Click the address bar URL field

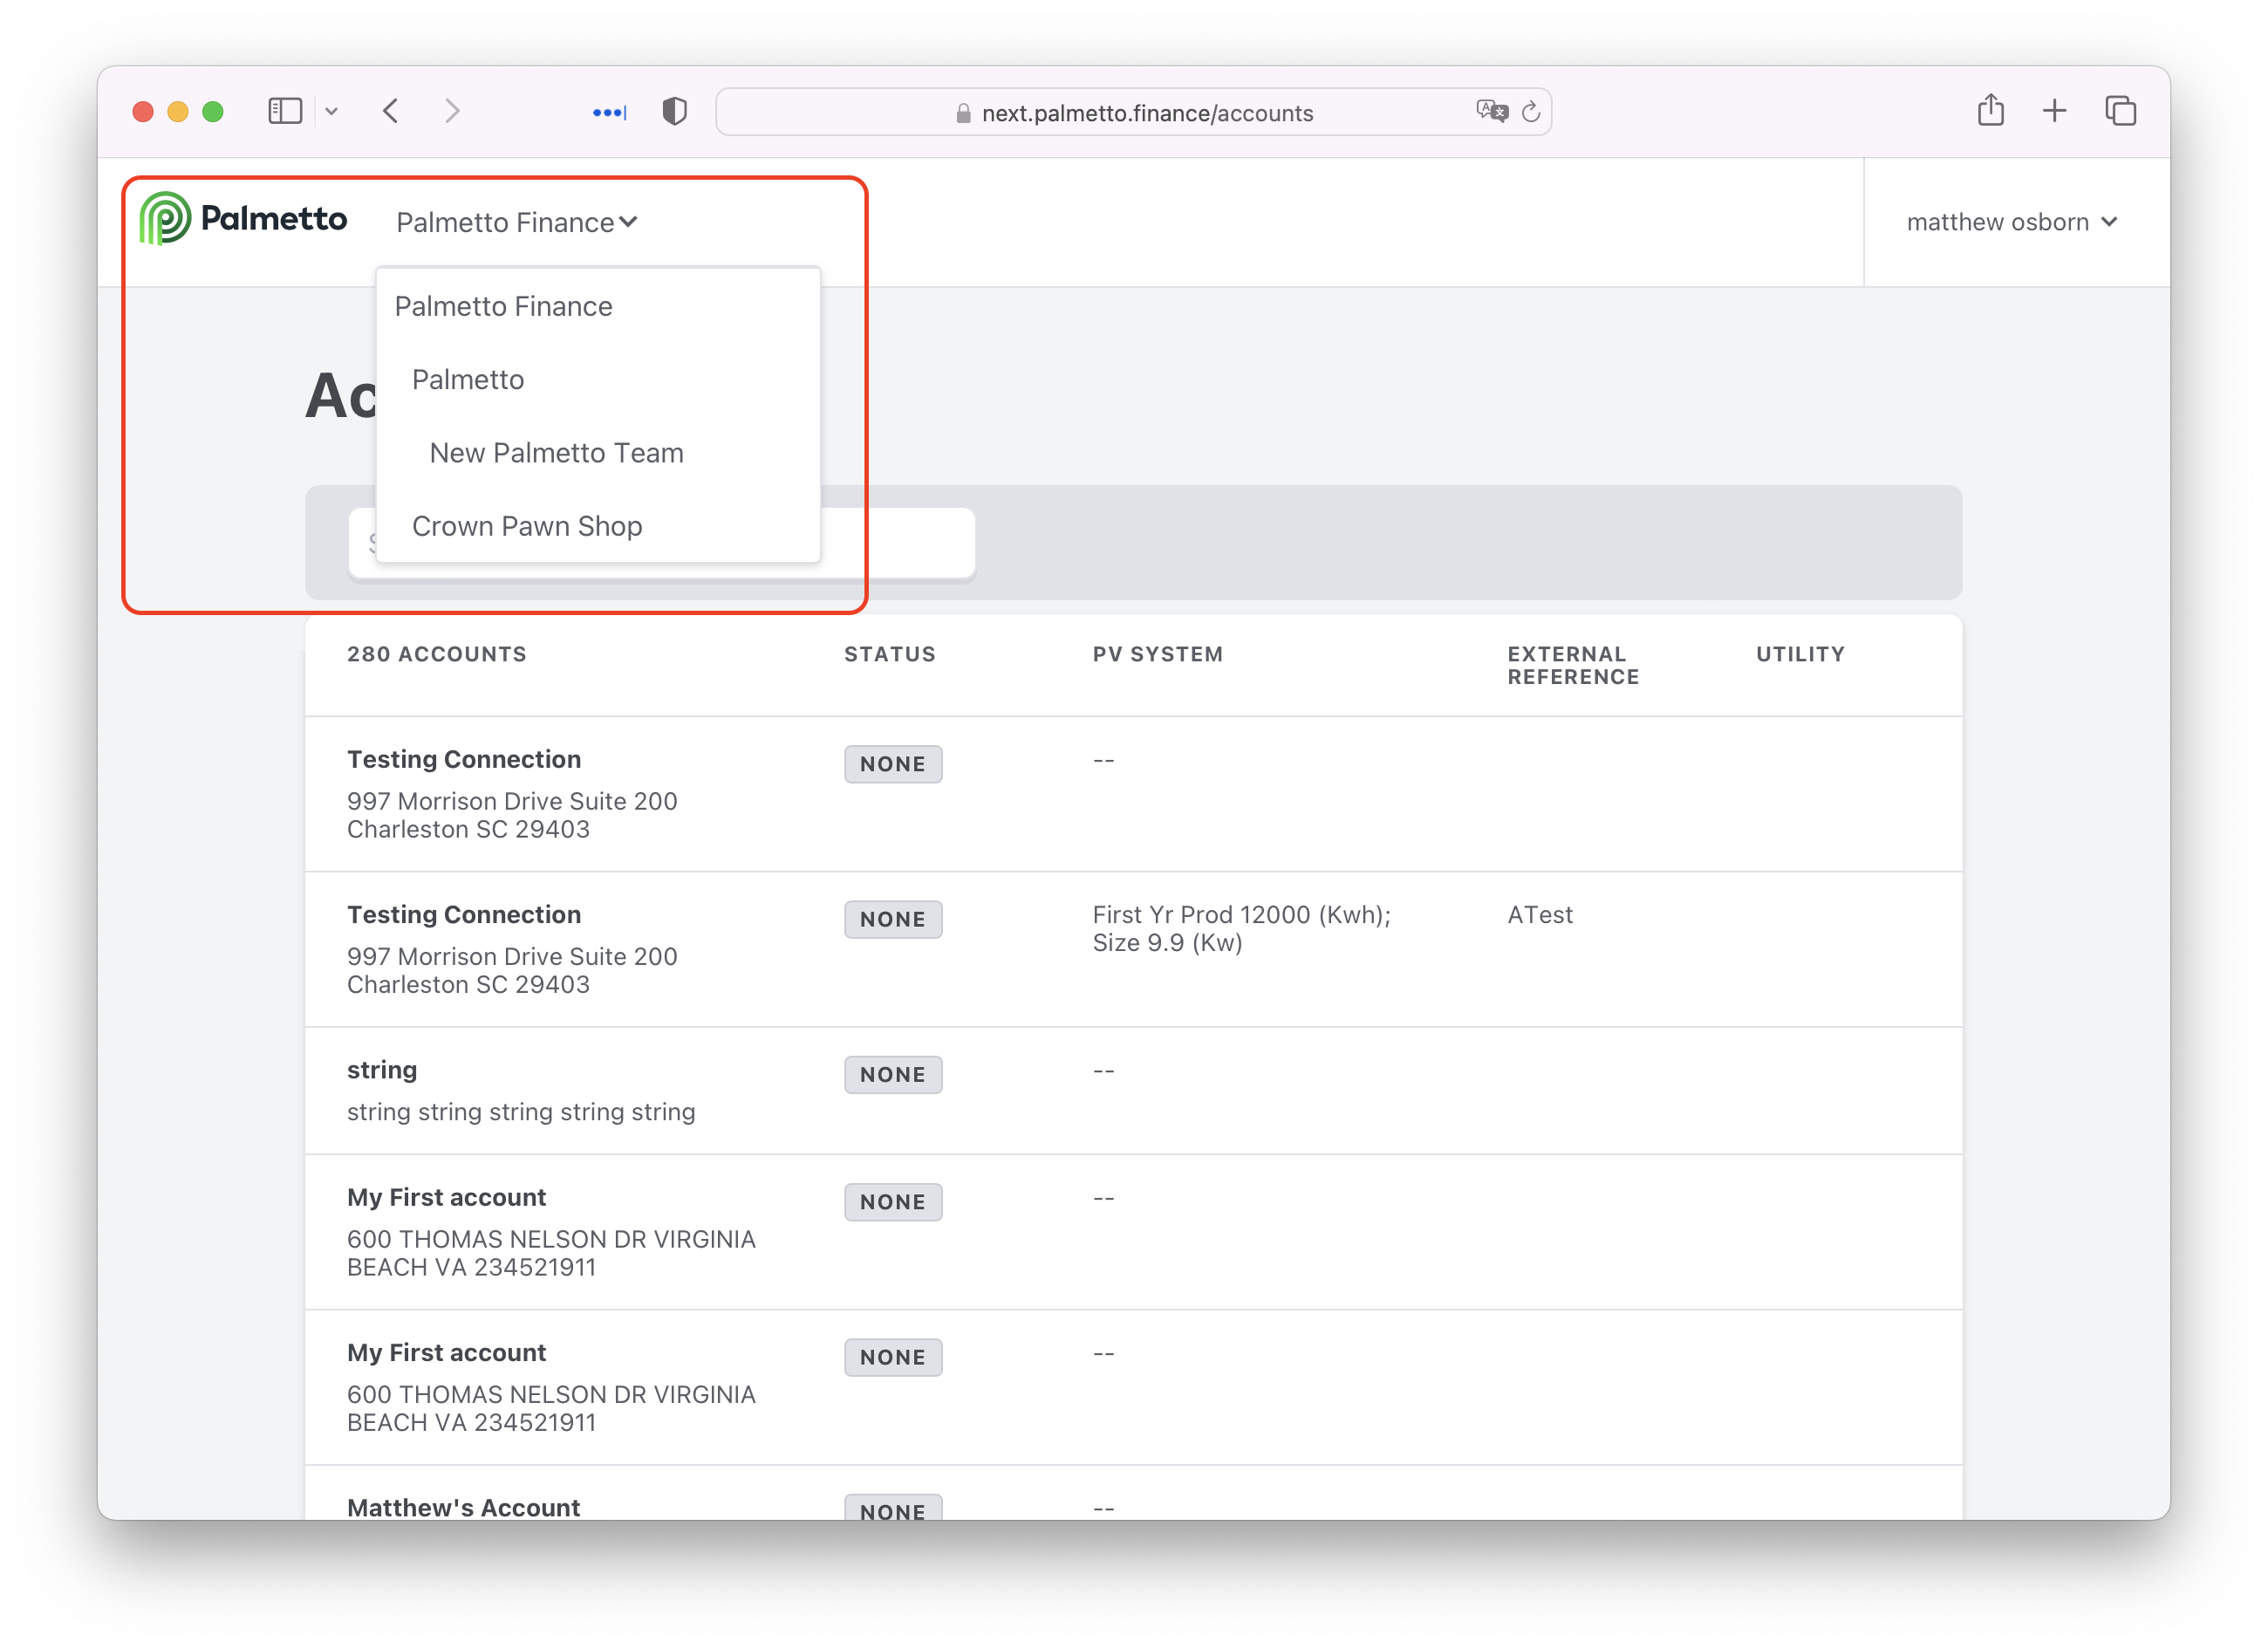point(1146,113)
